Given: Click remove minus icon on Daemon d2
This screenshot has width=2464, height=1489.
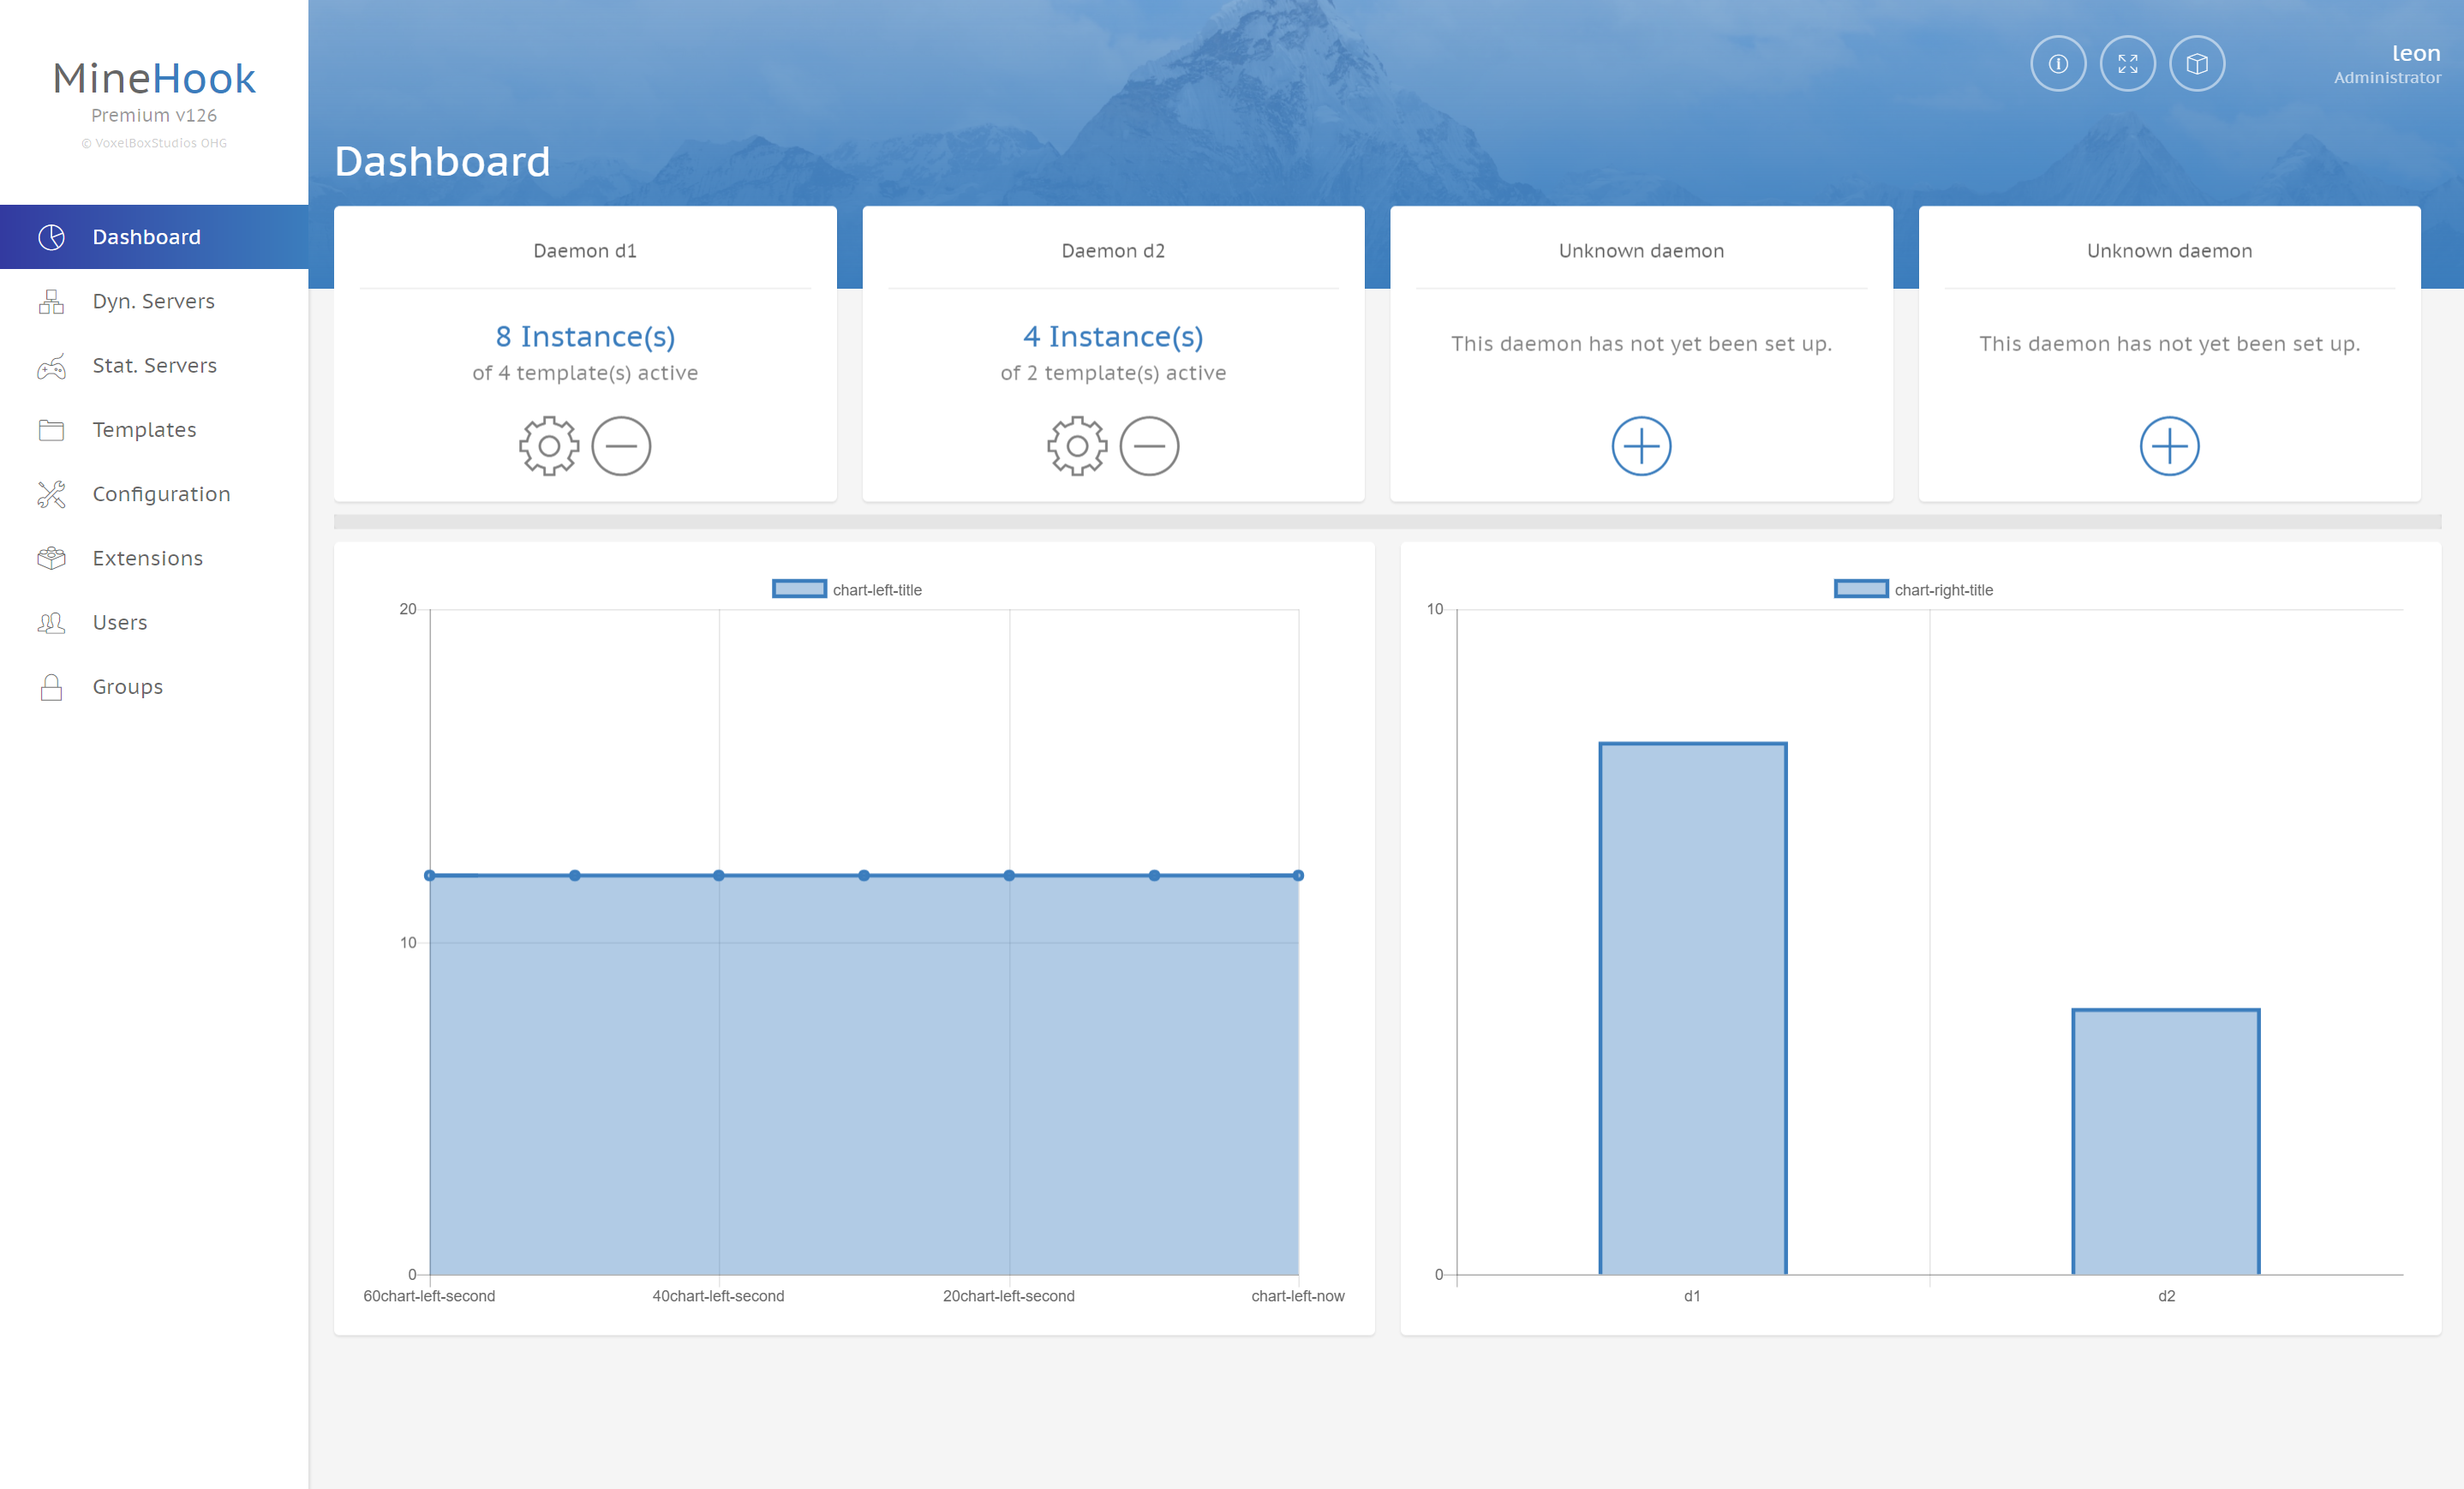Looking at the screenshot, I should [x=1149, y=446].
